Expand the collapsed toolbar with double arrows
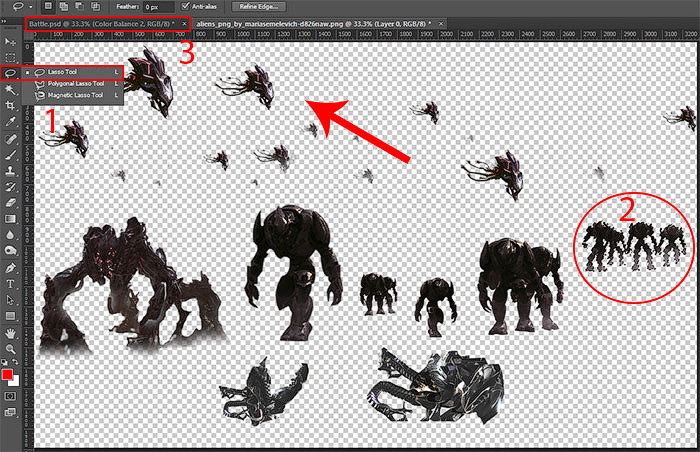The image size is (700, 452). click(x=4, y=21)
